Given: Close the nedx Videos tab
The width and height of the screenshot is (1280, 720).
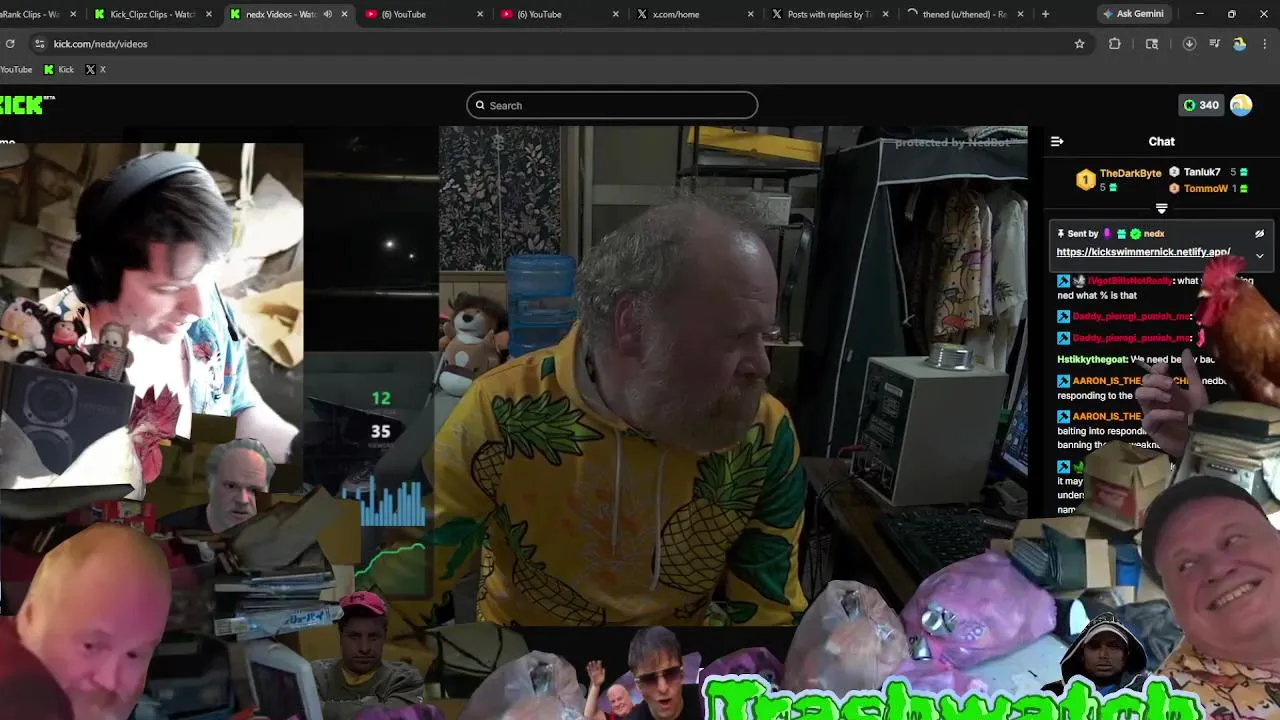Looking at the screenshot, I should tap(344, 14).
